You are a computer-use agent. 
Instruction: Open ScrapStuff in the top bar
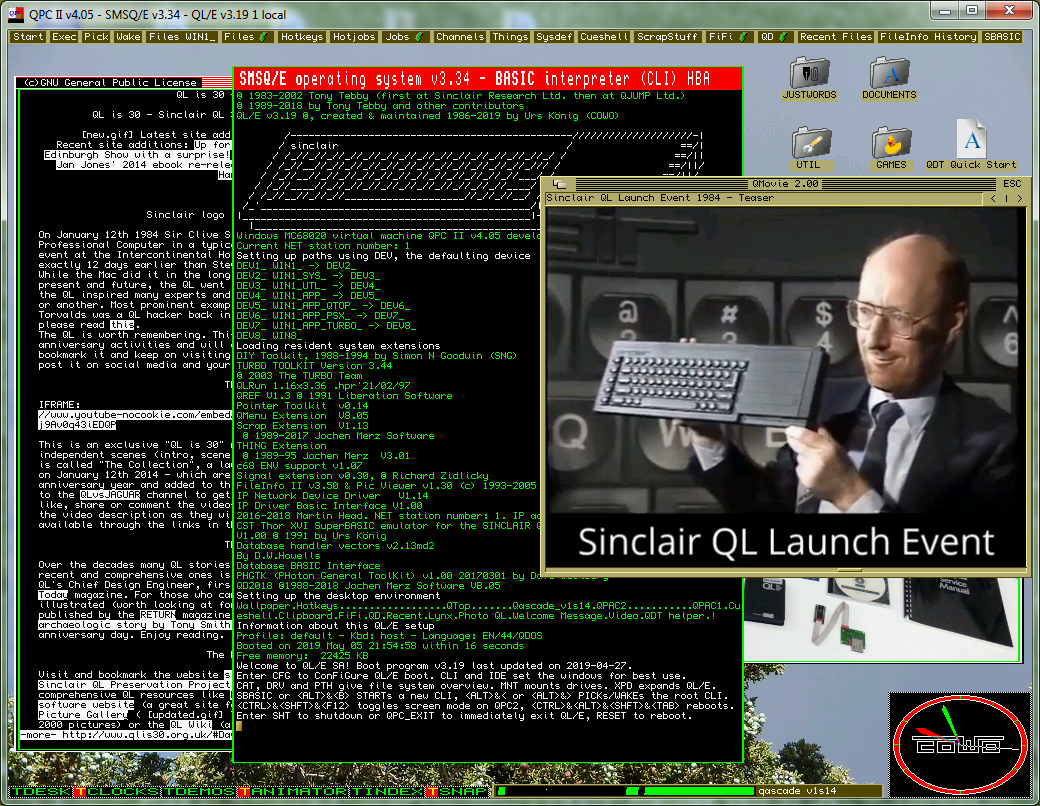point(667,37)
